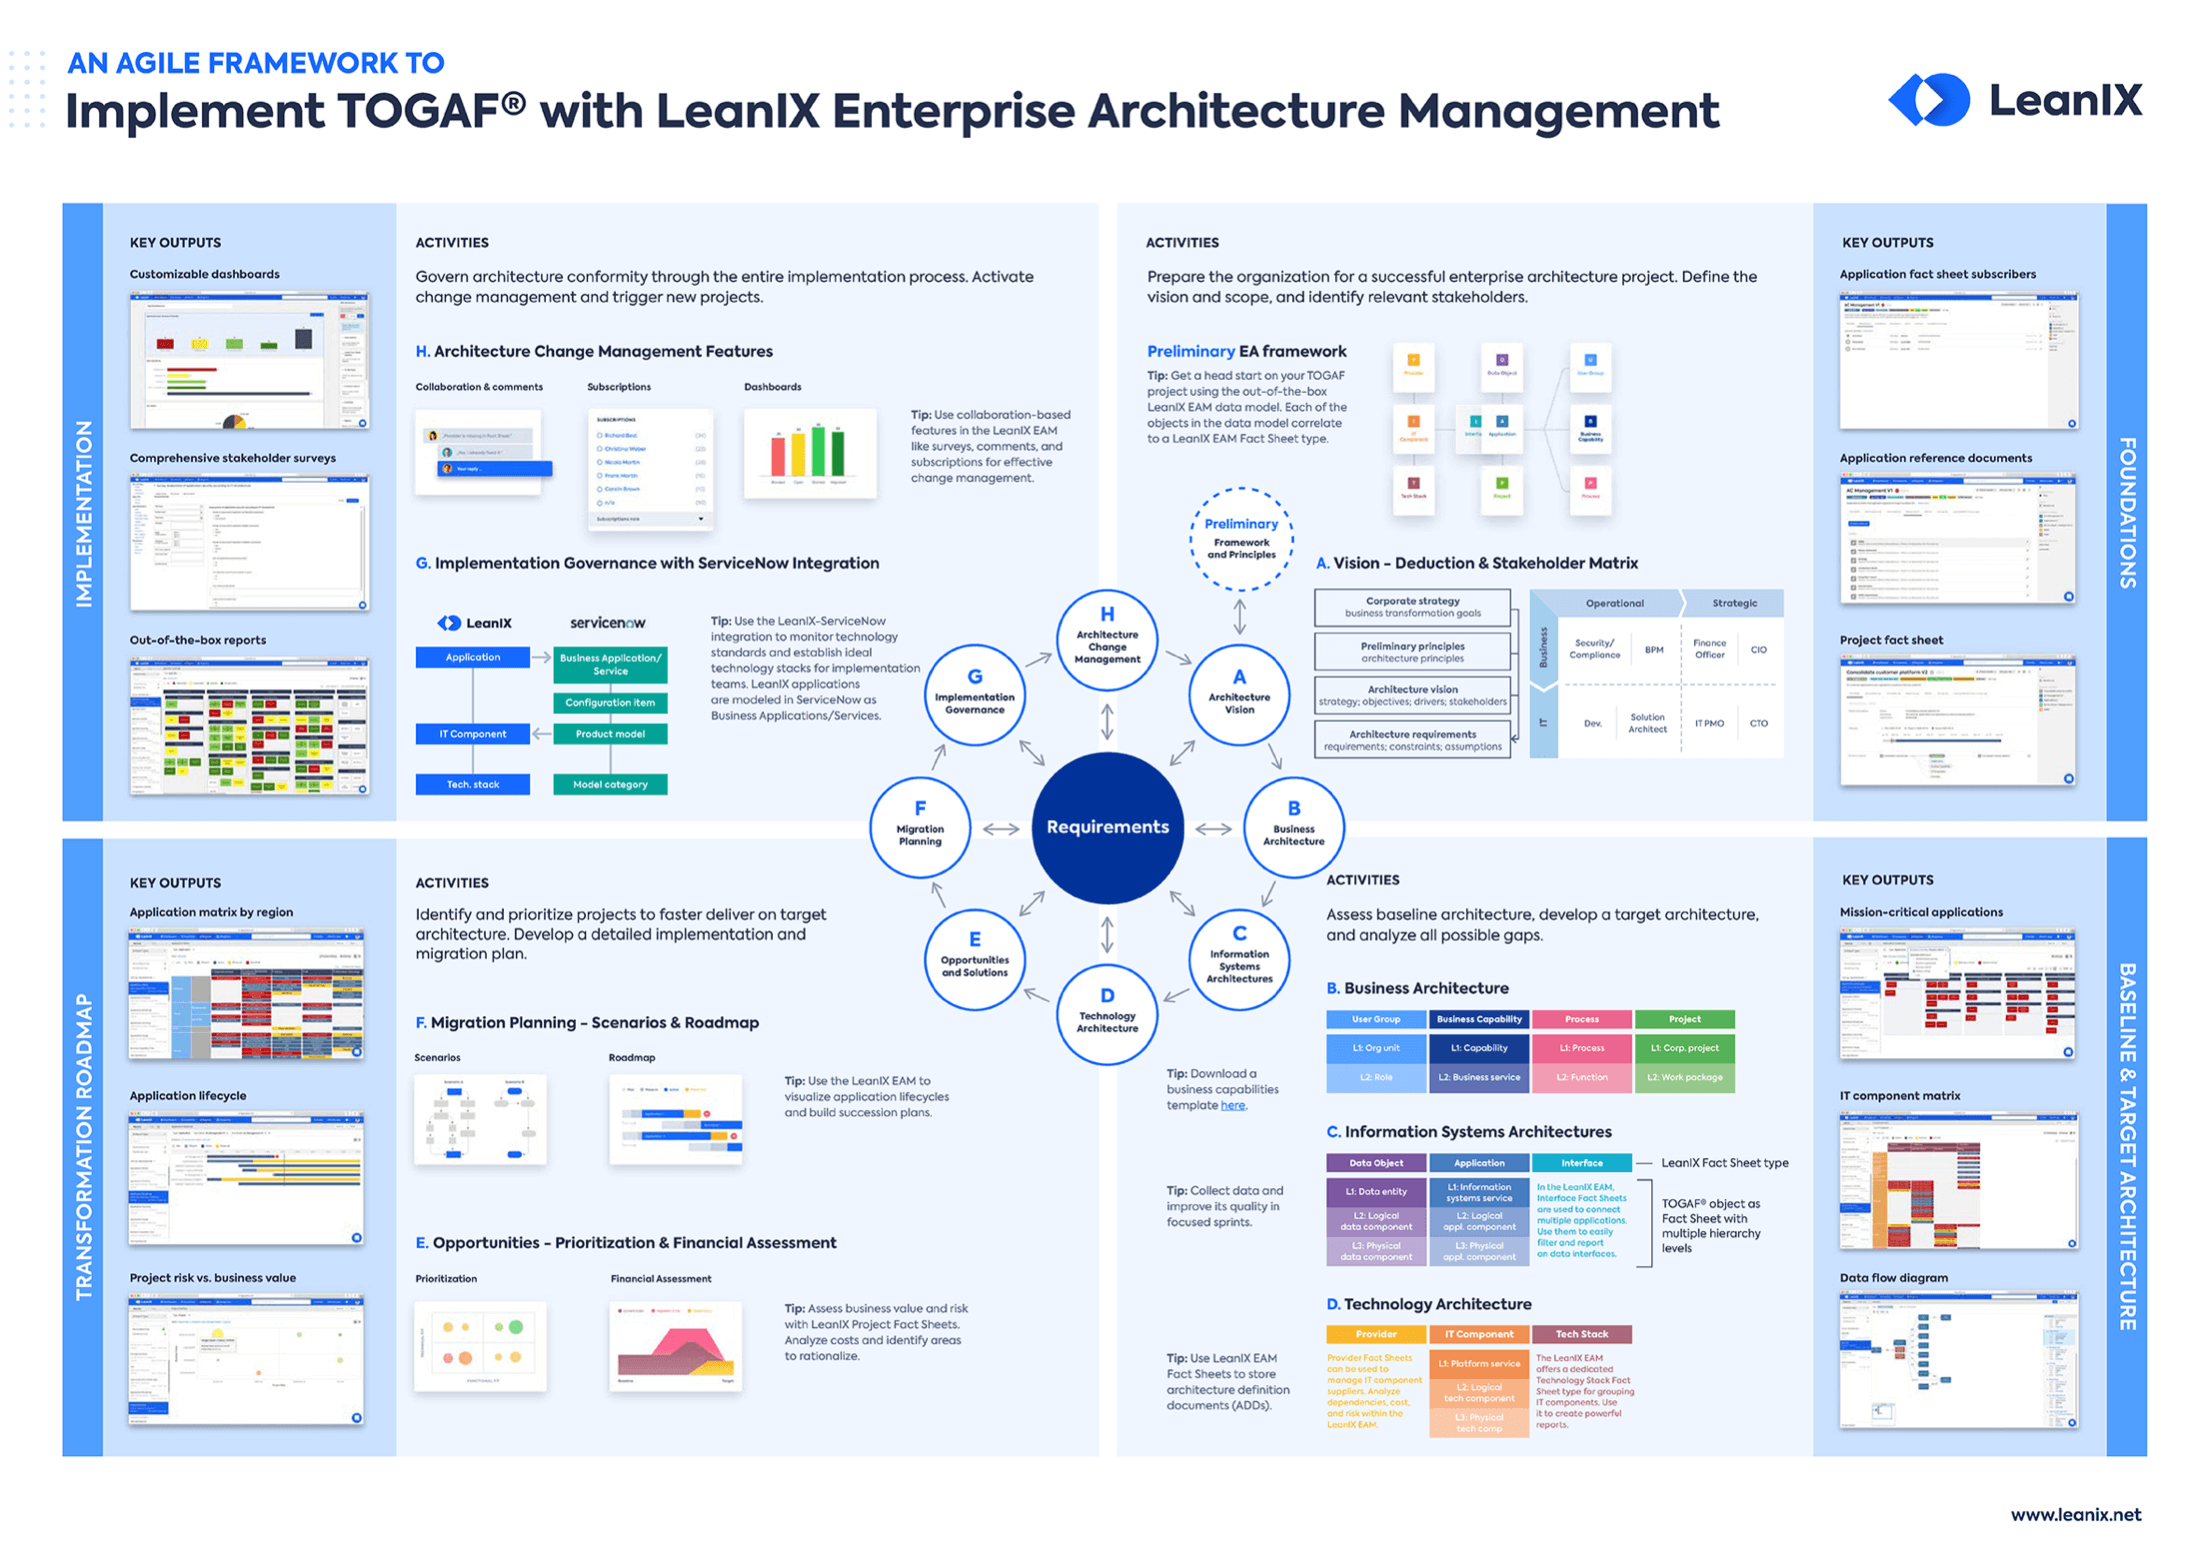Open the Project fact sheet screenshot
This screenshot has width=2204, height=1558.
tap(1958, 721)
